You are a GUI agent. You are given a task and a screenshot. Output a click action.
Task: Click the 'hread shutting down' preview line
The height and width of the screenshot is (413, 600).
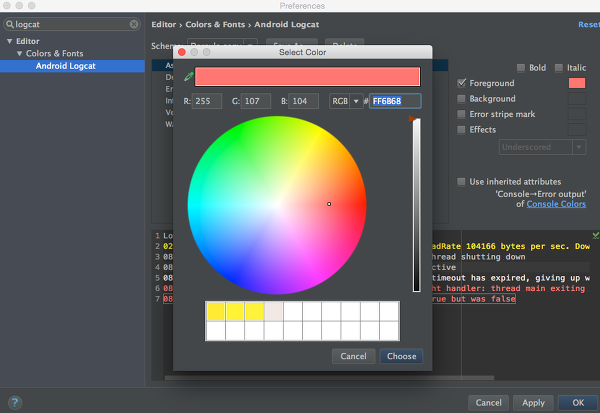coord(479,256)
